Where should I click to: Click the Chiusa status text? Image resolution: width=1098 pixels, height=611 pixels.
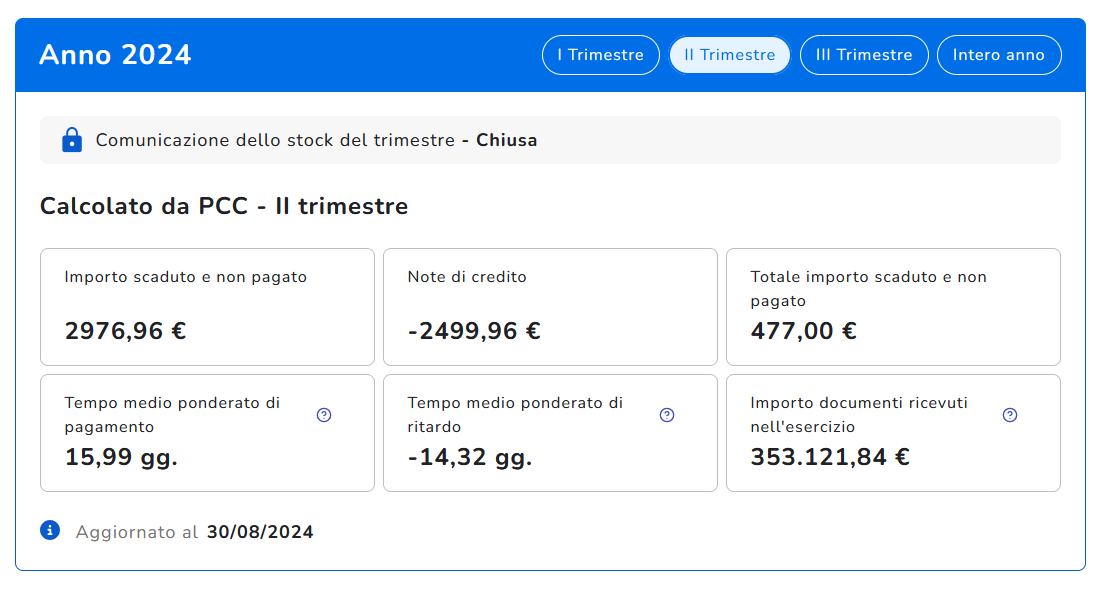pos(506,140)
